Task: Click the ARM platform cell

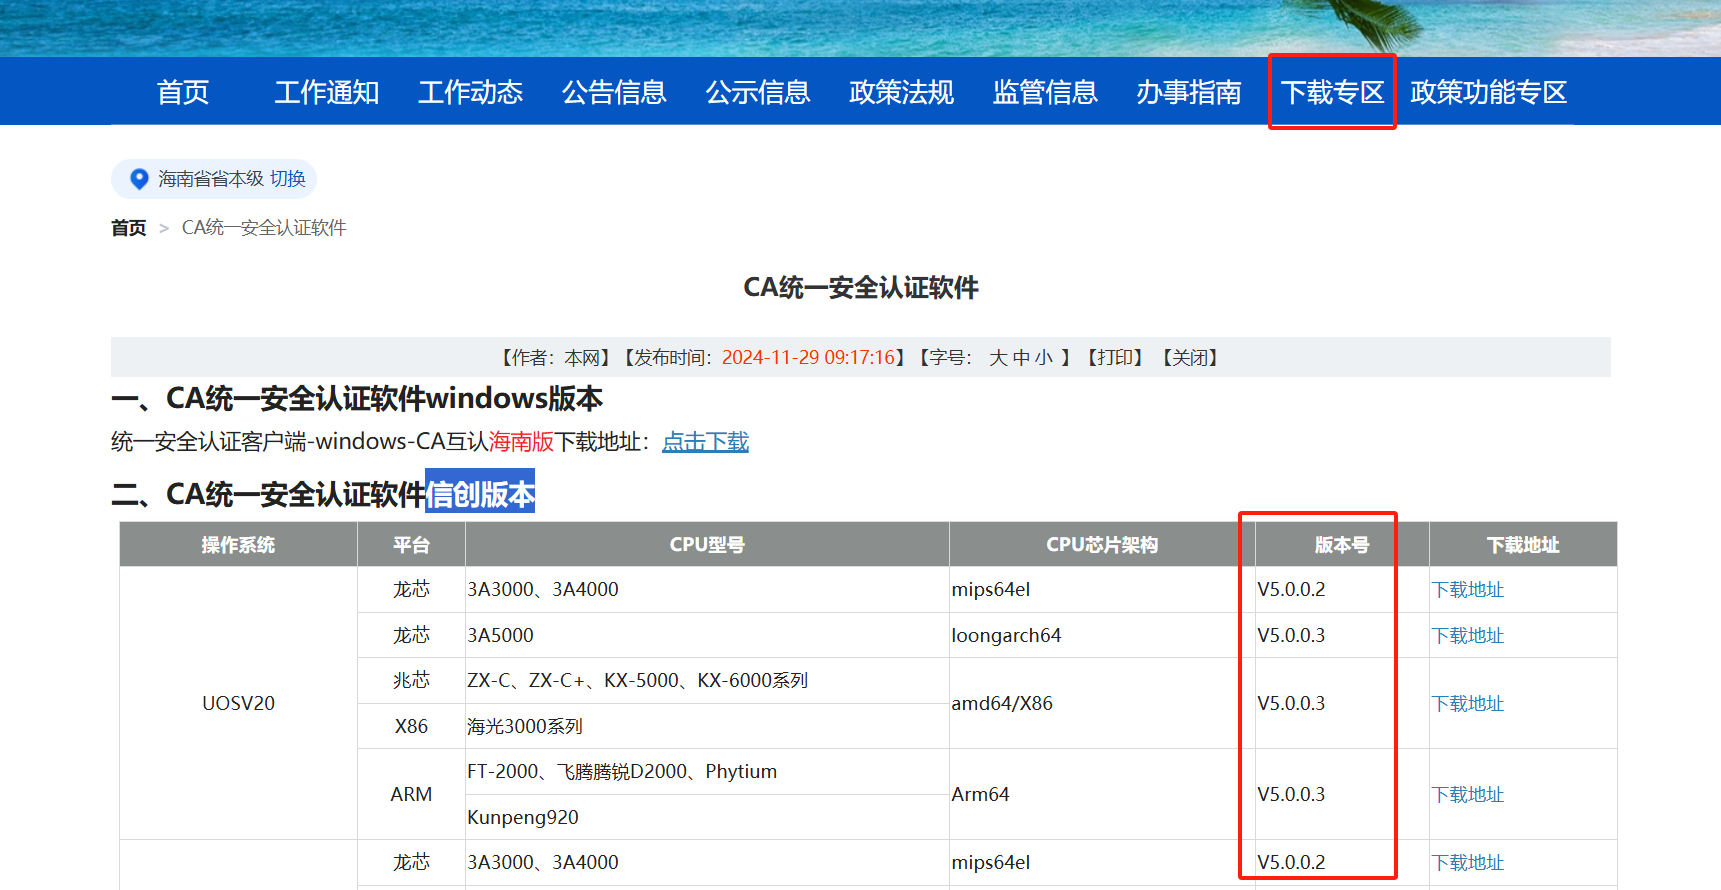Action: click(x=411, y=794)
